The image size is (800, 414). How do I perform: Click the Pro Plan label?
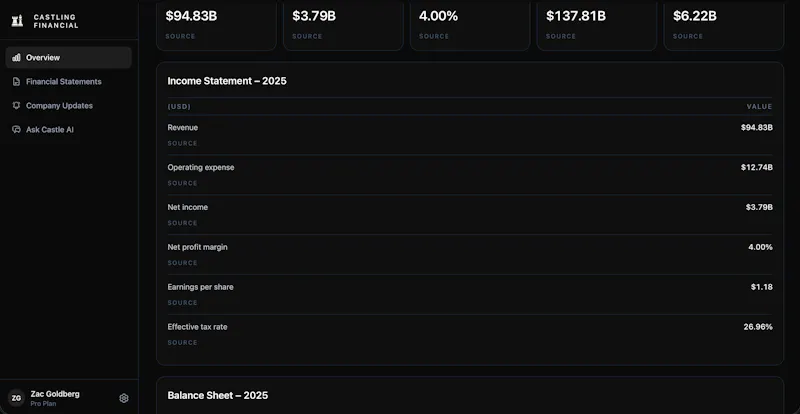pyautogui.click(x=43, y=404)
